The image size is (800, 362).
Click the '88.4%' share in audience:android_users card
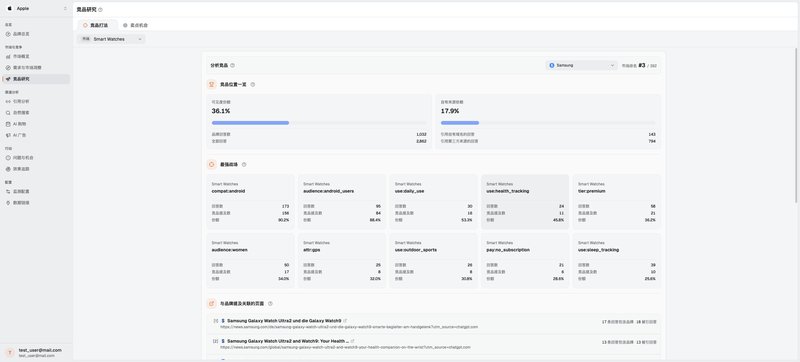(375, 220)
